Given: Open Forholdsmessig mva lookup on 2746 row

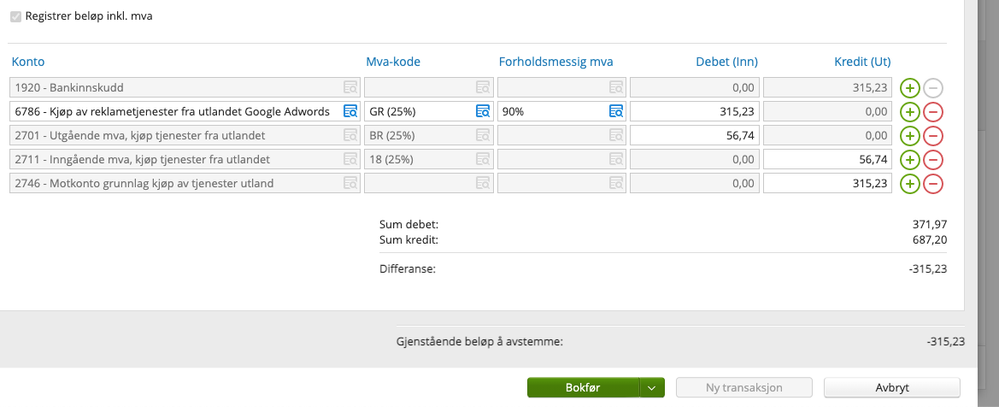Looking at the screenshot, I should pos(615,183).
